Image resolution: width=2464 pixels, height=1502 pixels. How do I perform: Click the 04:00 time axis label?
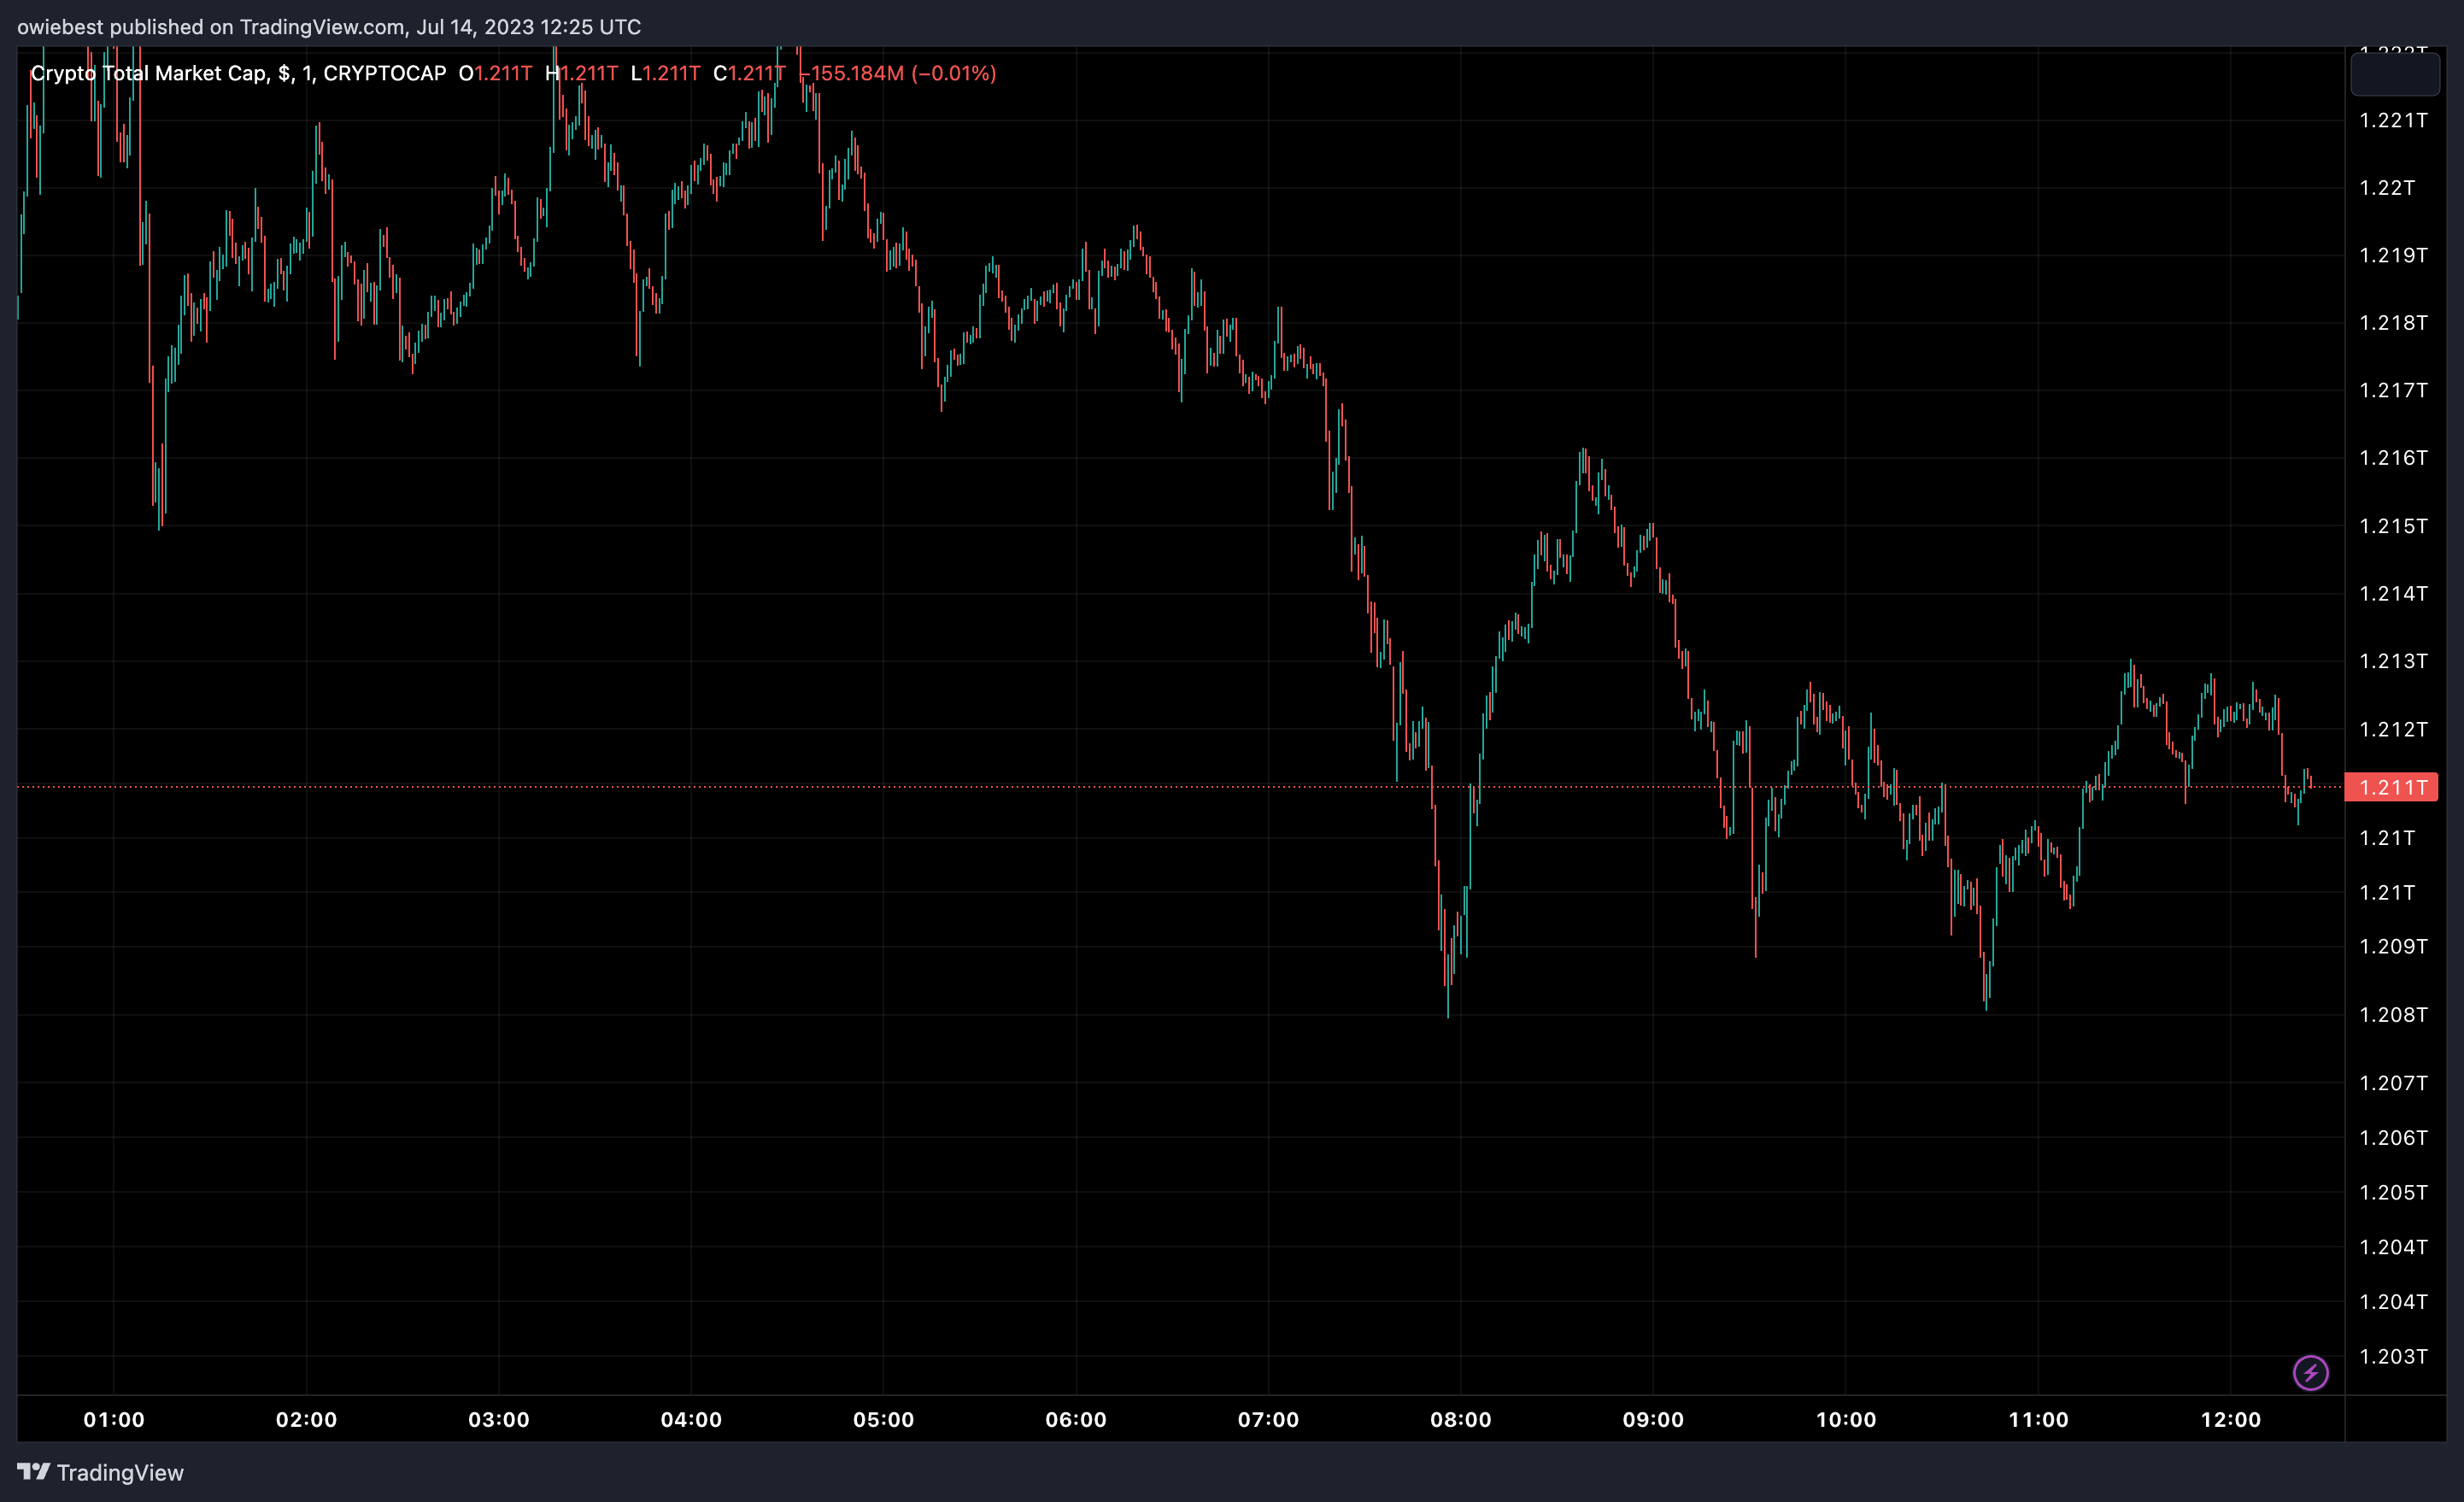[691, 1419]
